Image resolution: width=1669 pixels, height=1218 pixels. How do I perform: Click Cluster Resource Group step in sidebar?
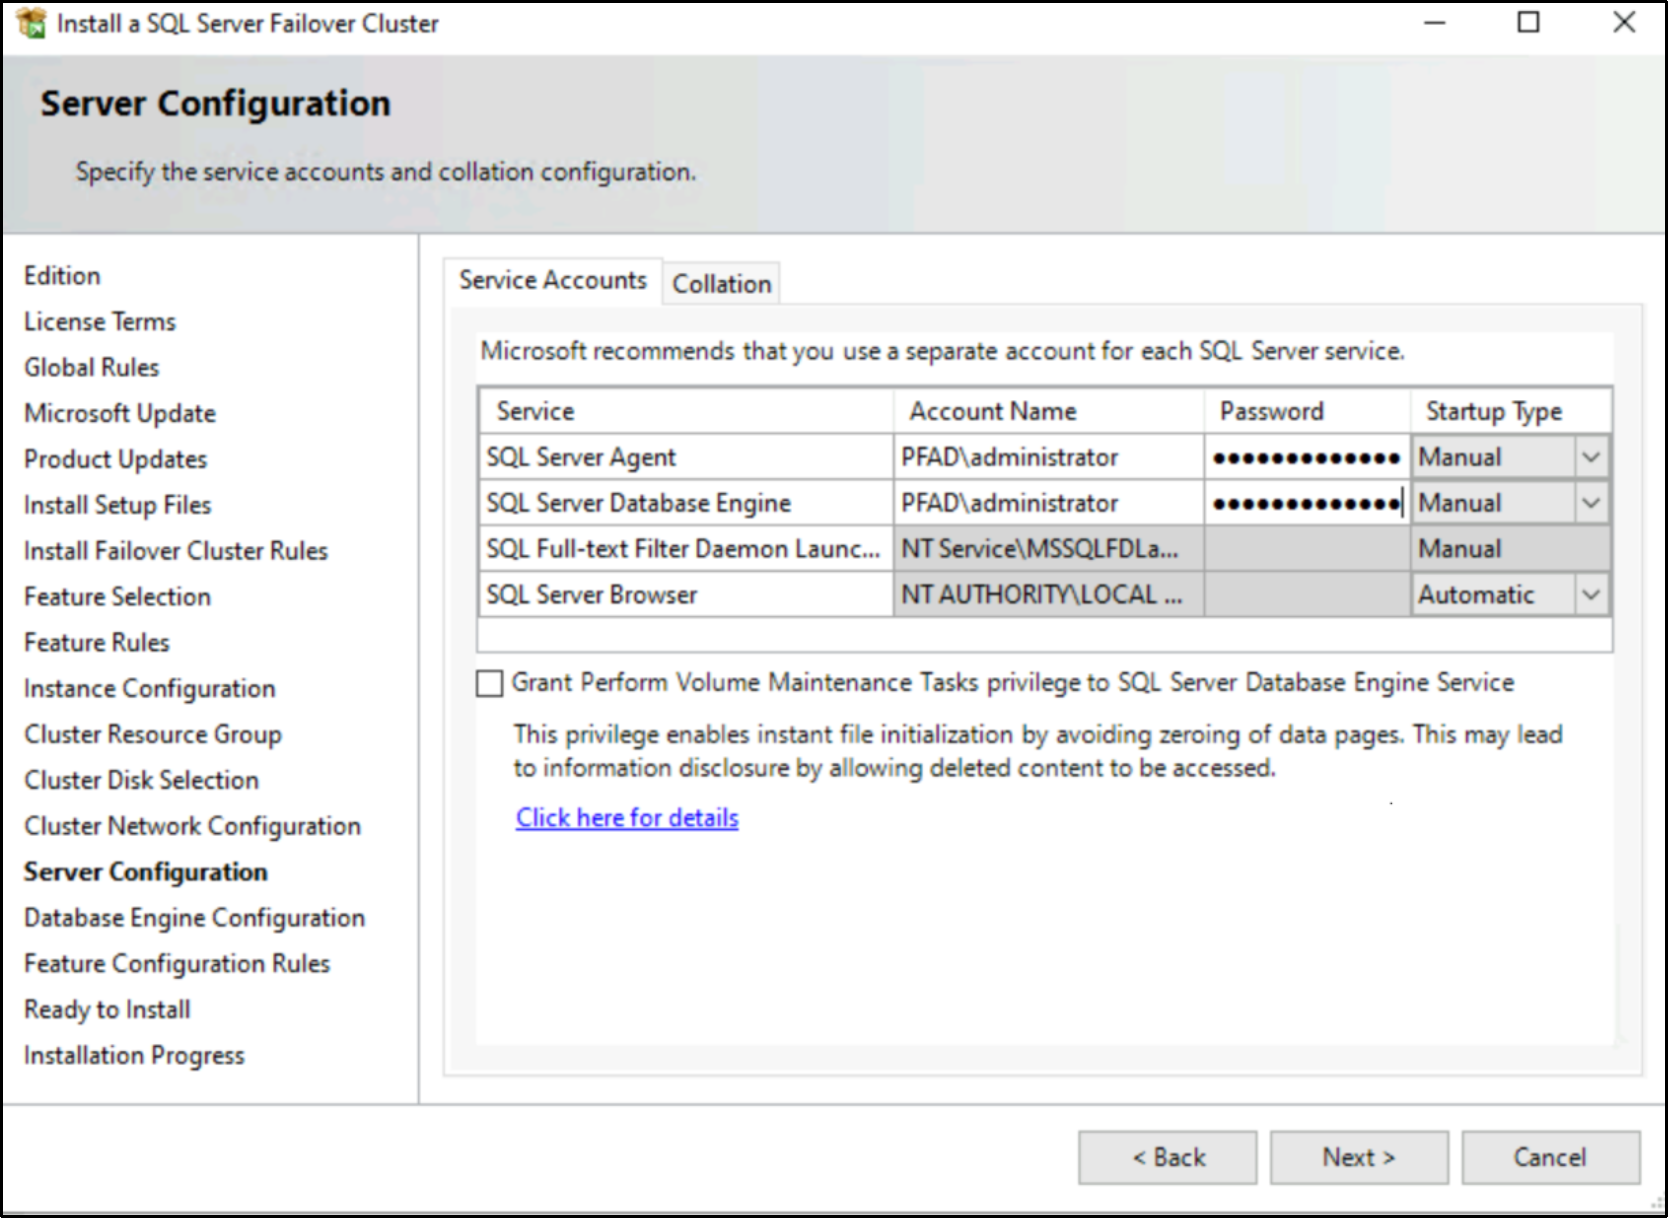(x=153, y=735)
